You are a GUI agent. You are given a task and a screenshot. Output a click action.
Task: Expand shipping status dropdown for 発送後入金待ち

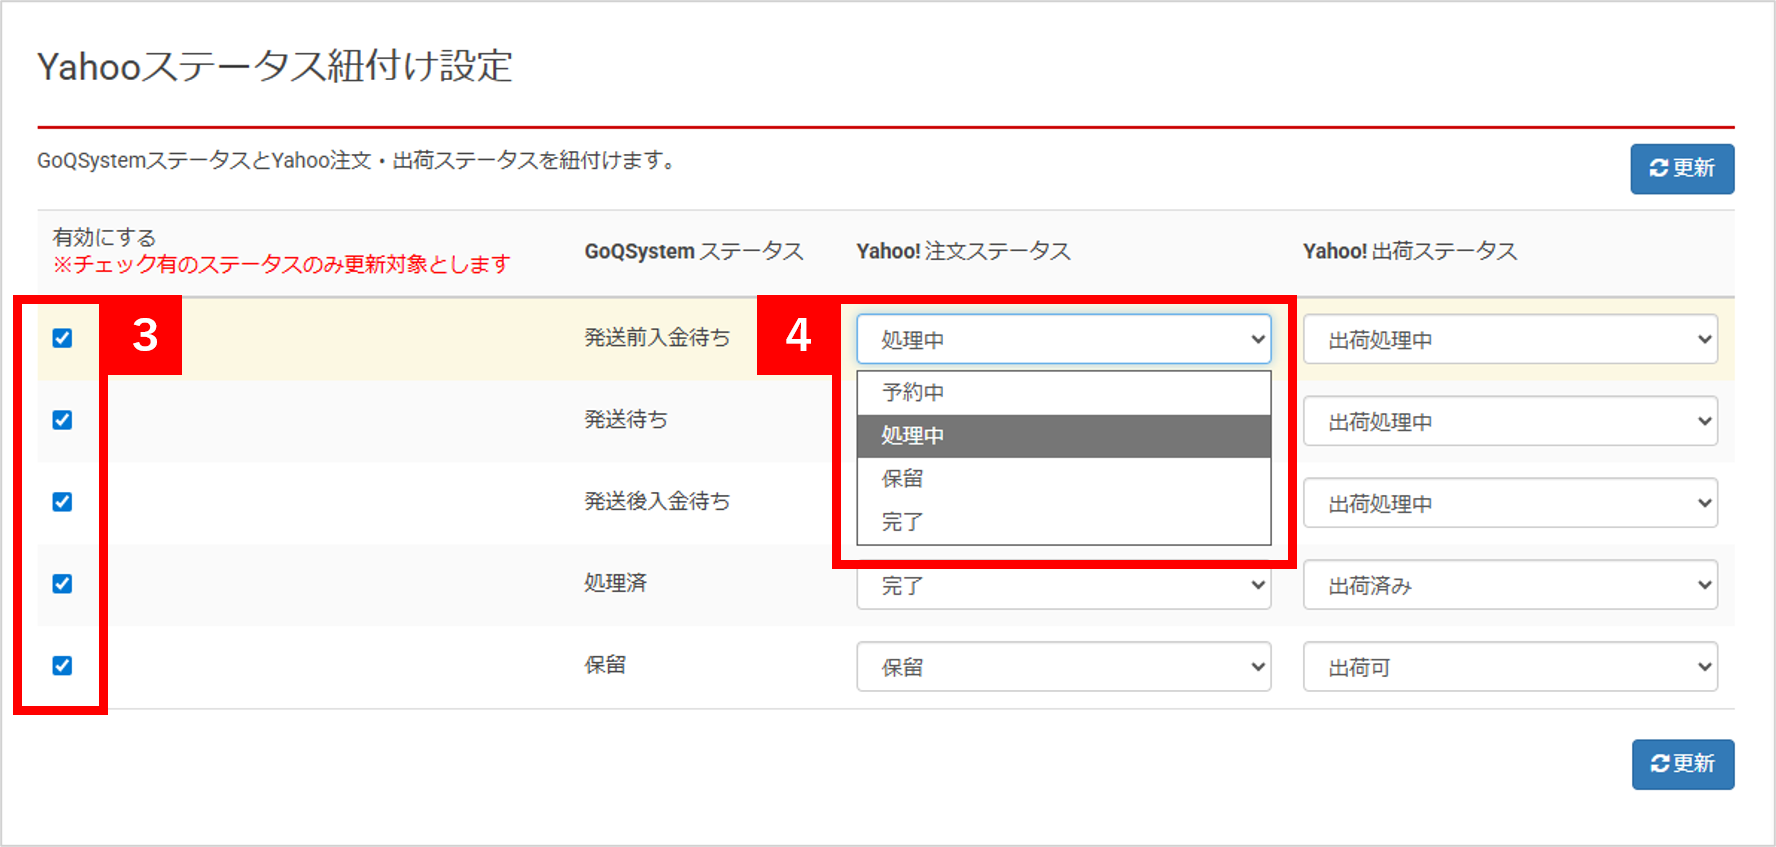coord(1509,504)
